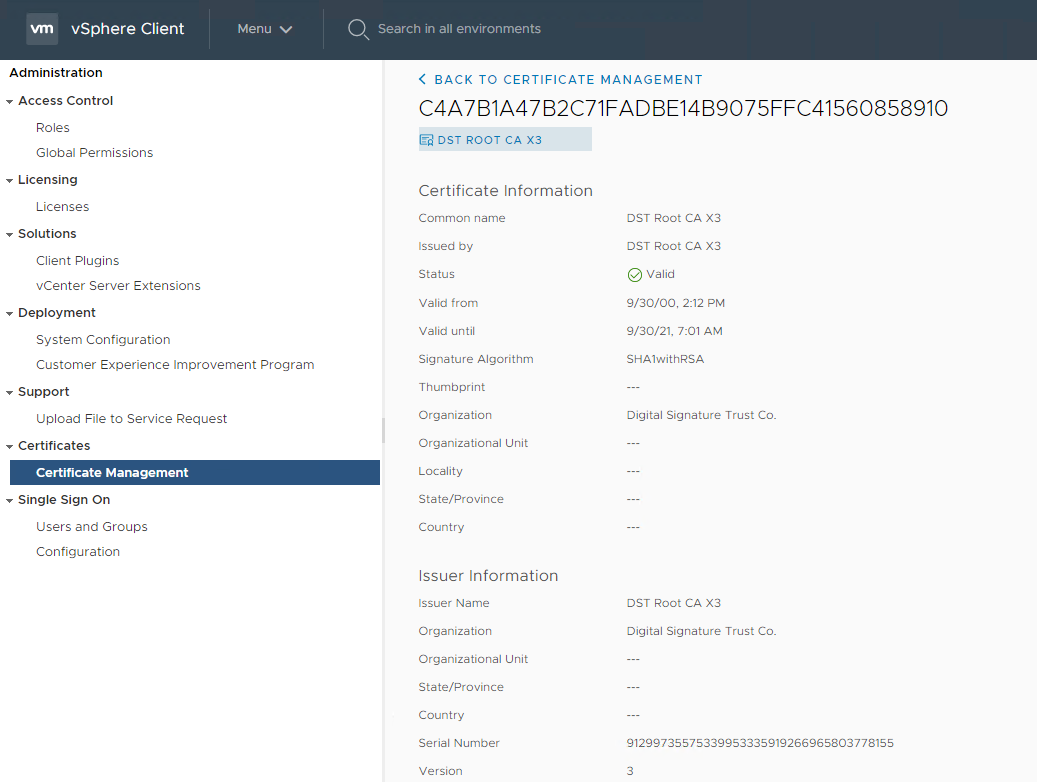Click Issuer Organization value Digital Signature Trust Co.

[702, 631]
